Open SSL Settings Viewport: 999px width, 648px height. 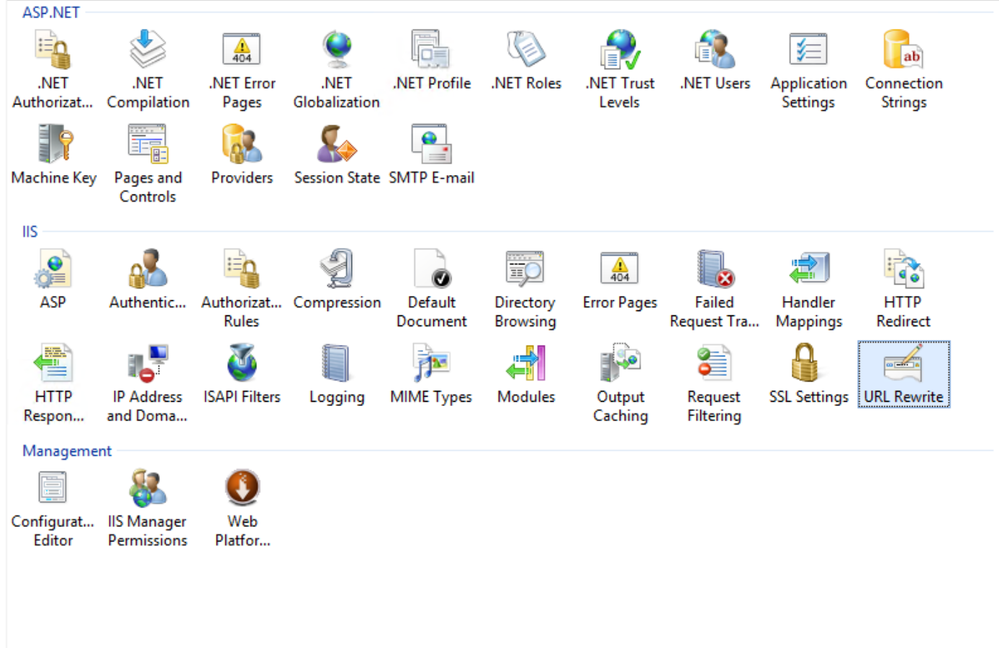(809, 375)
